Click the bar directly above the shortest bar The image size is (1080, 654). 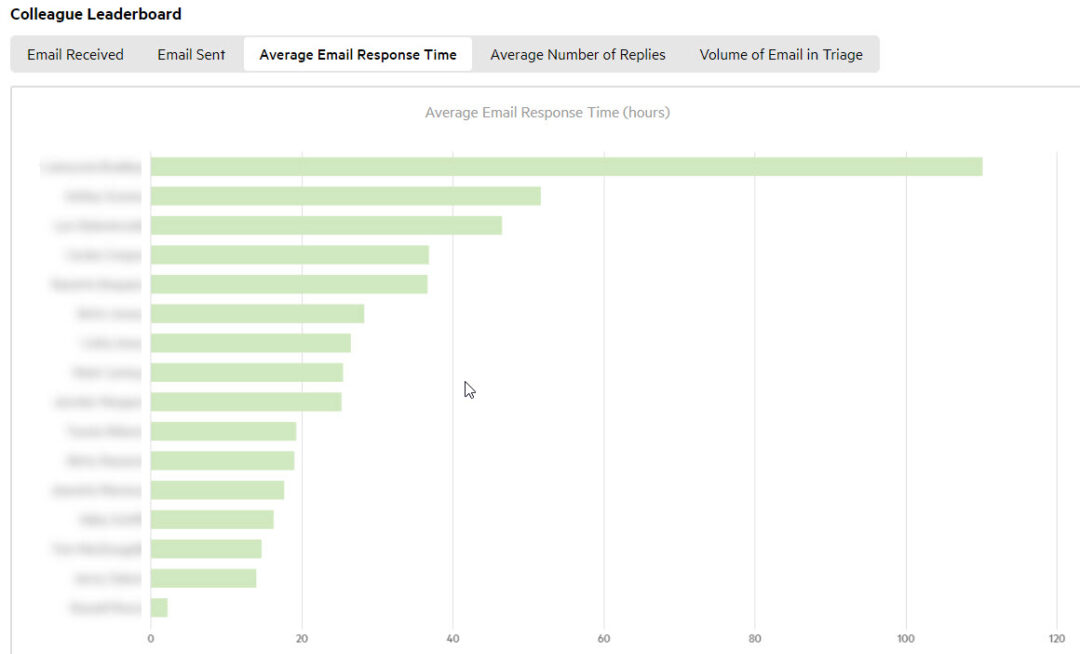203,579
